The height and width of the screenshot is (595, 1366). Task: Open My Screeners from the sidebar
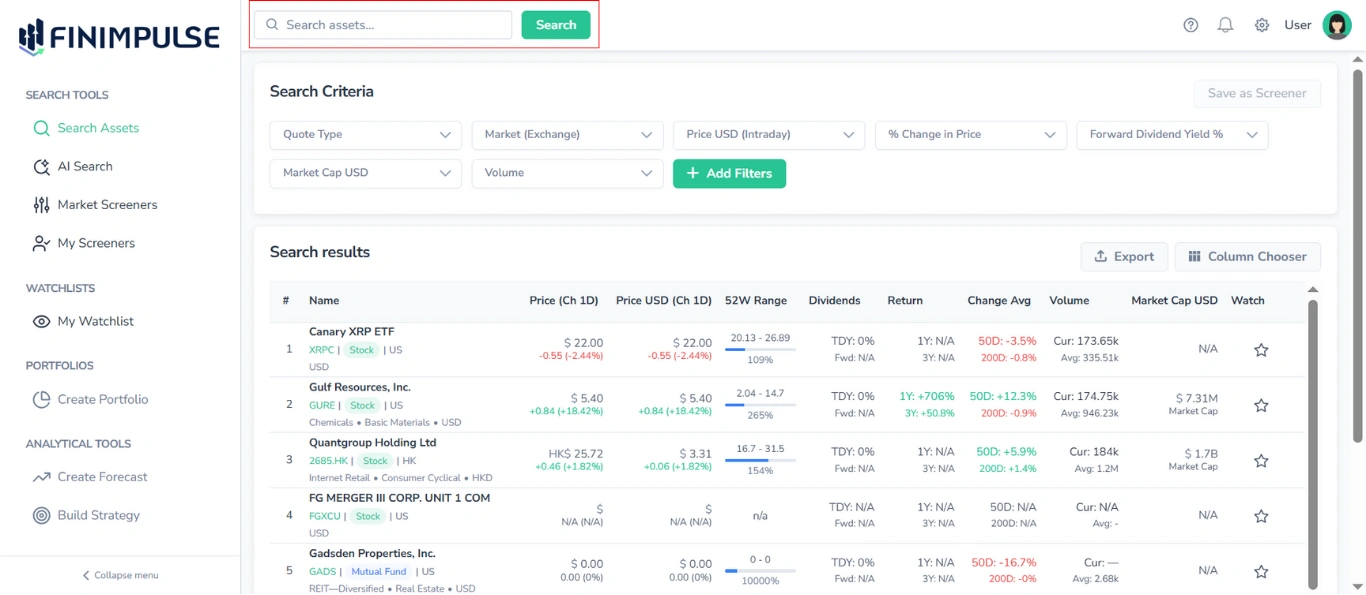point(96,243)
